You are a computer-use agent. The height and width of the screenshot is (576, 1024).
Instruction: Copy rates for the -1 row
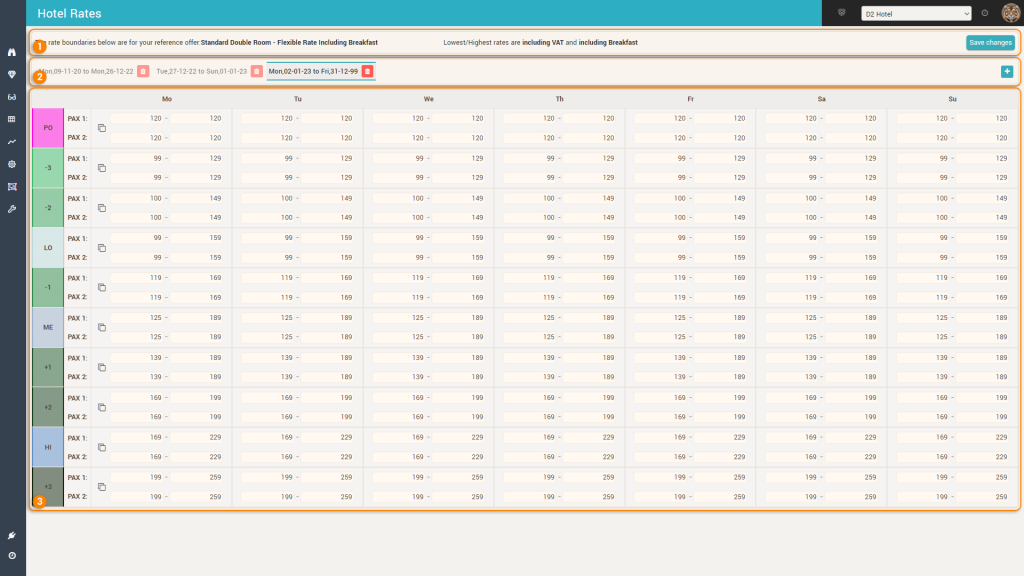pyautogui.click(x=102, y=287)
